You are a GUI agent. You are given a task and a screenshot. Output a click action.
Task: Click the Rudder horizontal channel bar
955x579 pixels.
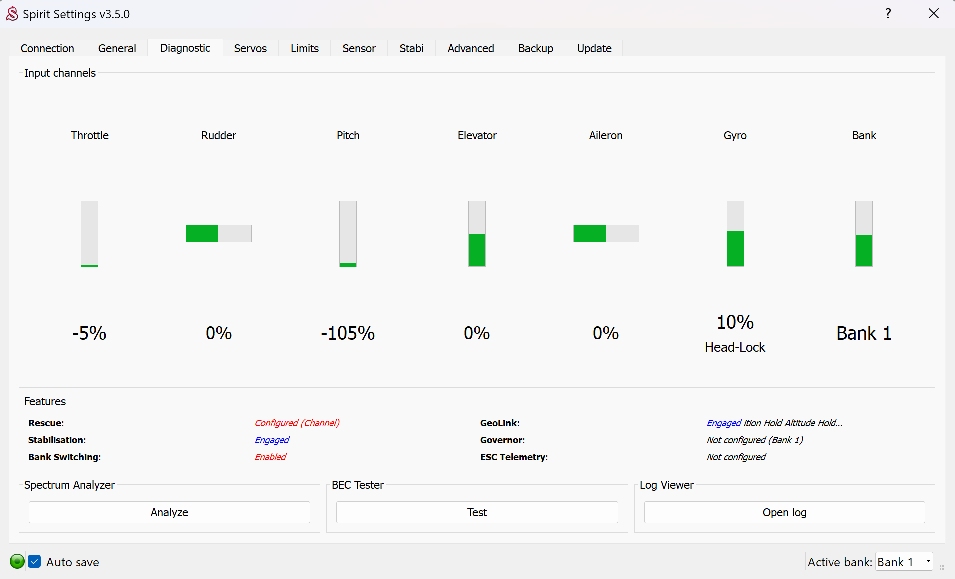coord(218,233)
